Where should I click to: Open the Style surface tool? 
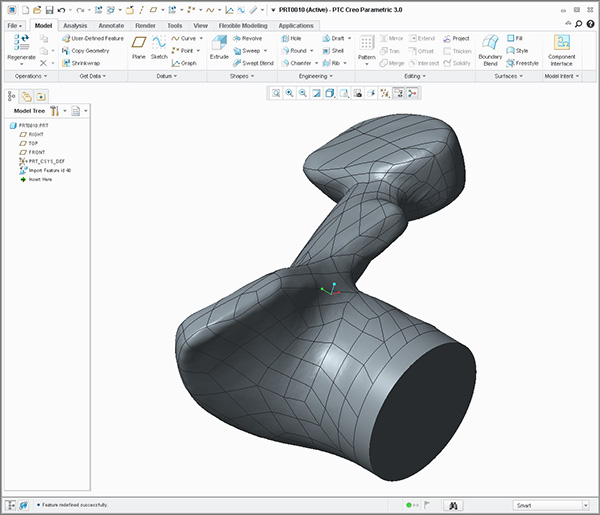pyautogui.click(x=517, y=51)
